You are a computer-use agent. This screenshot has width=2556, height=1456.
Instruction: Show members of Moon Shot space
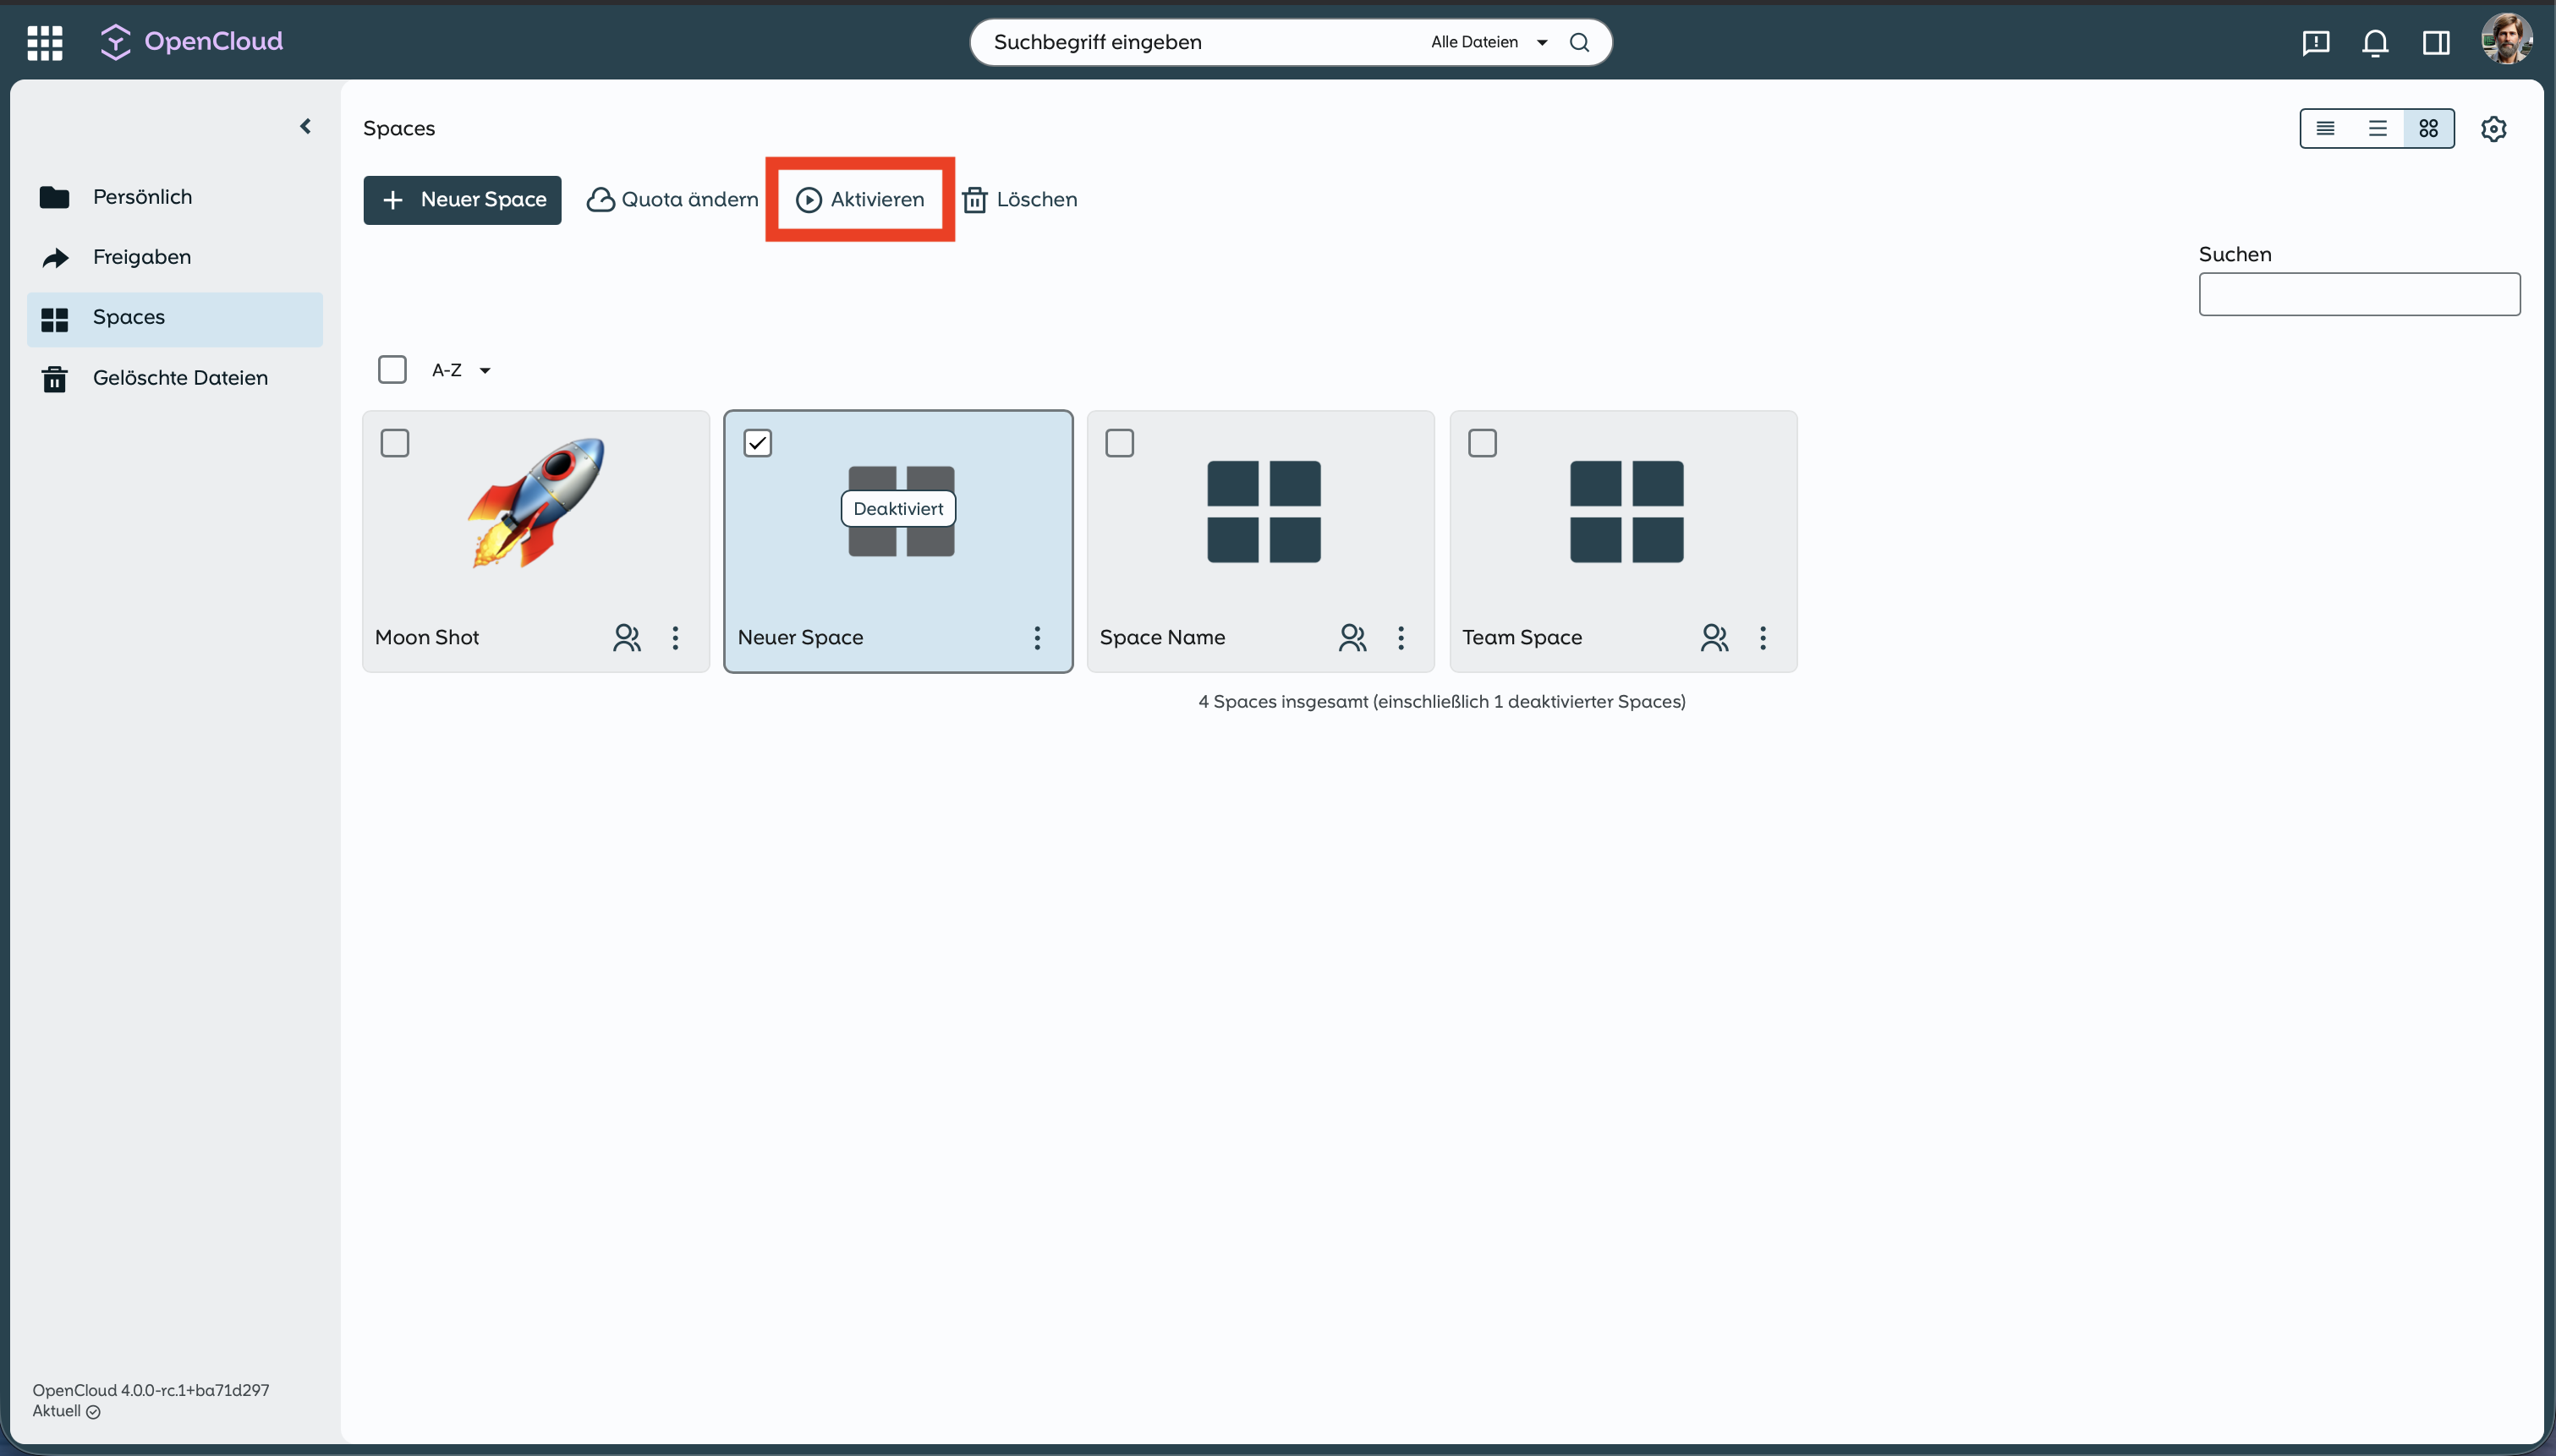coord(627,638)
